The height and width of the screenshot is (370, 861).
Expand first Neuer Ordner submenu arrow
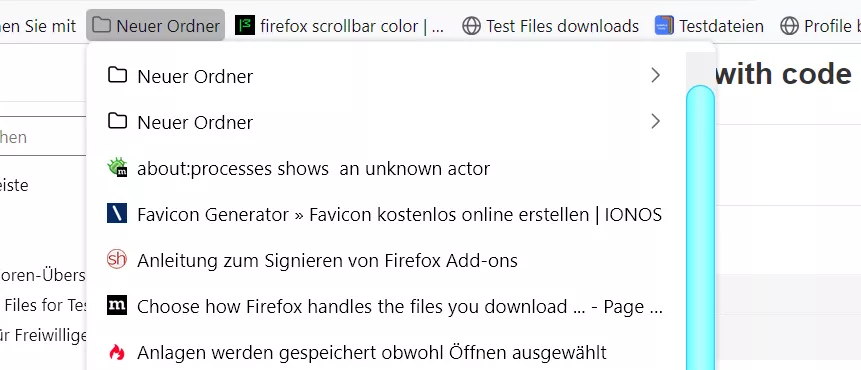655,75
